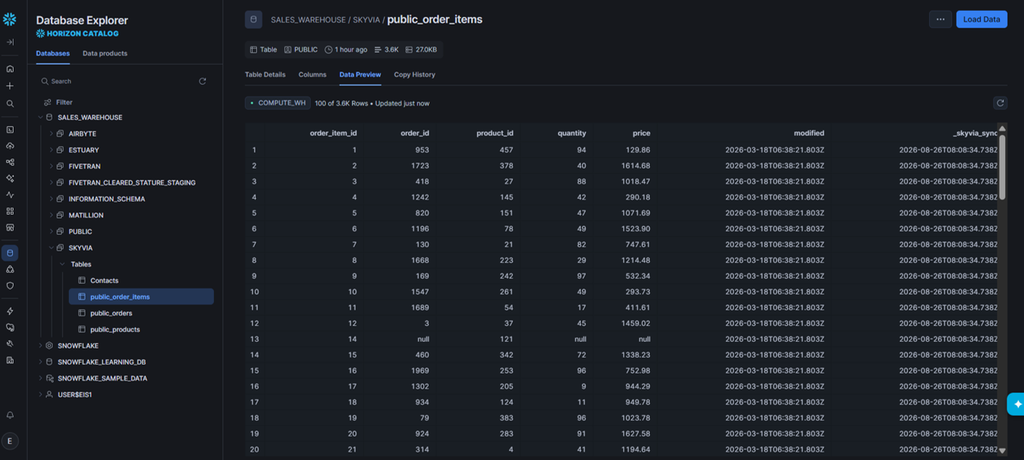Viewport: 1024px width, 460px height.
Task: Open the activity pulse monitoring icon
Action: tap(10, 195)
